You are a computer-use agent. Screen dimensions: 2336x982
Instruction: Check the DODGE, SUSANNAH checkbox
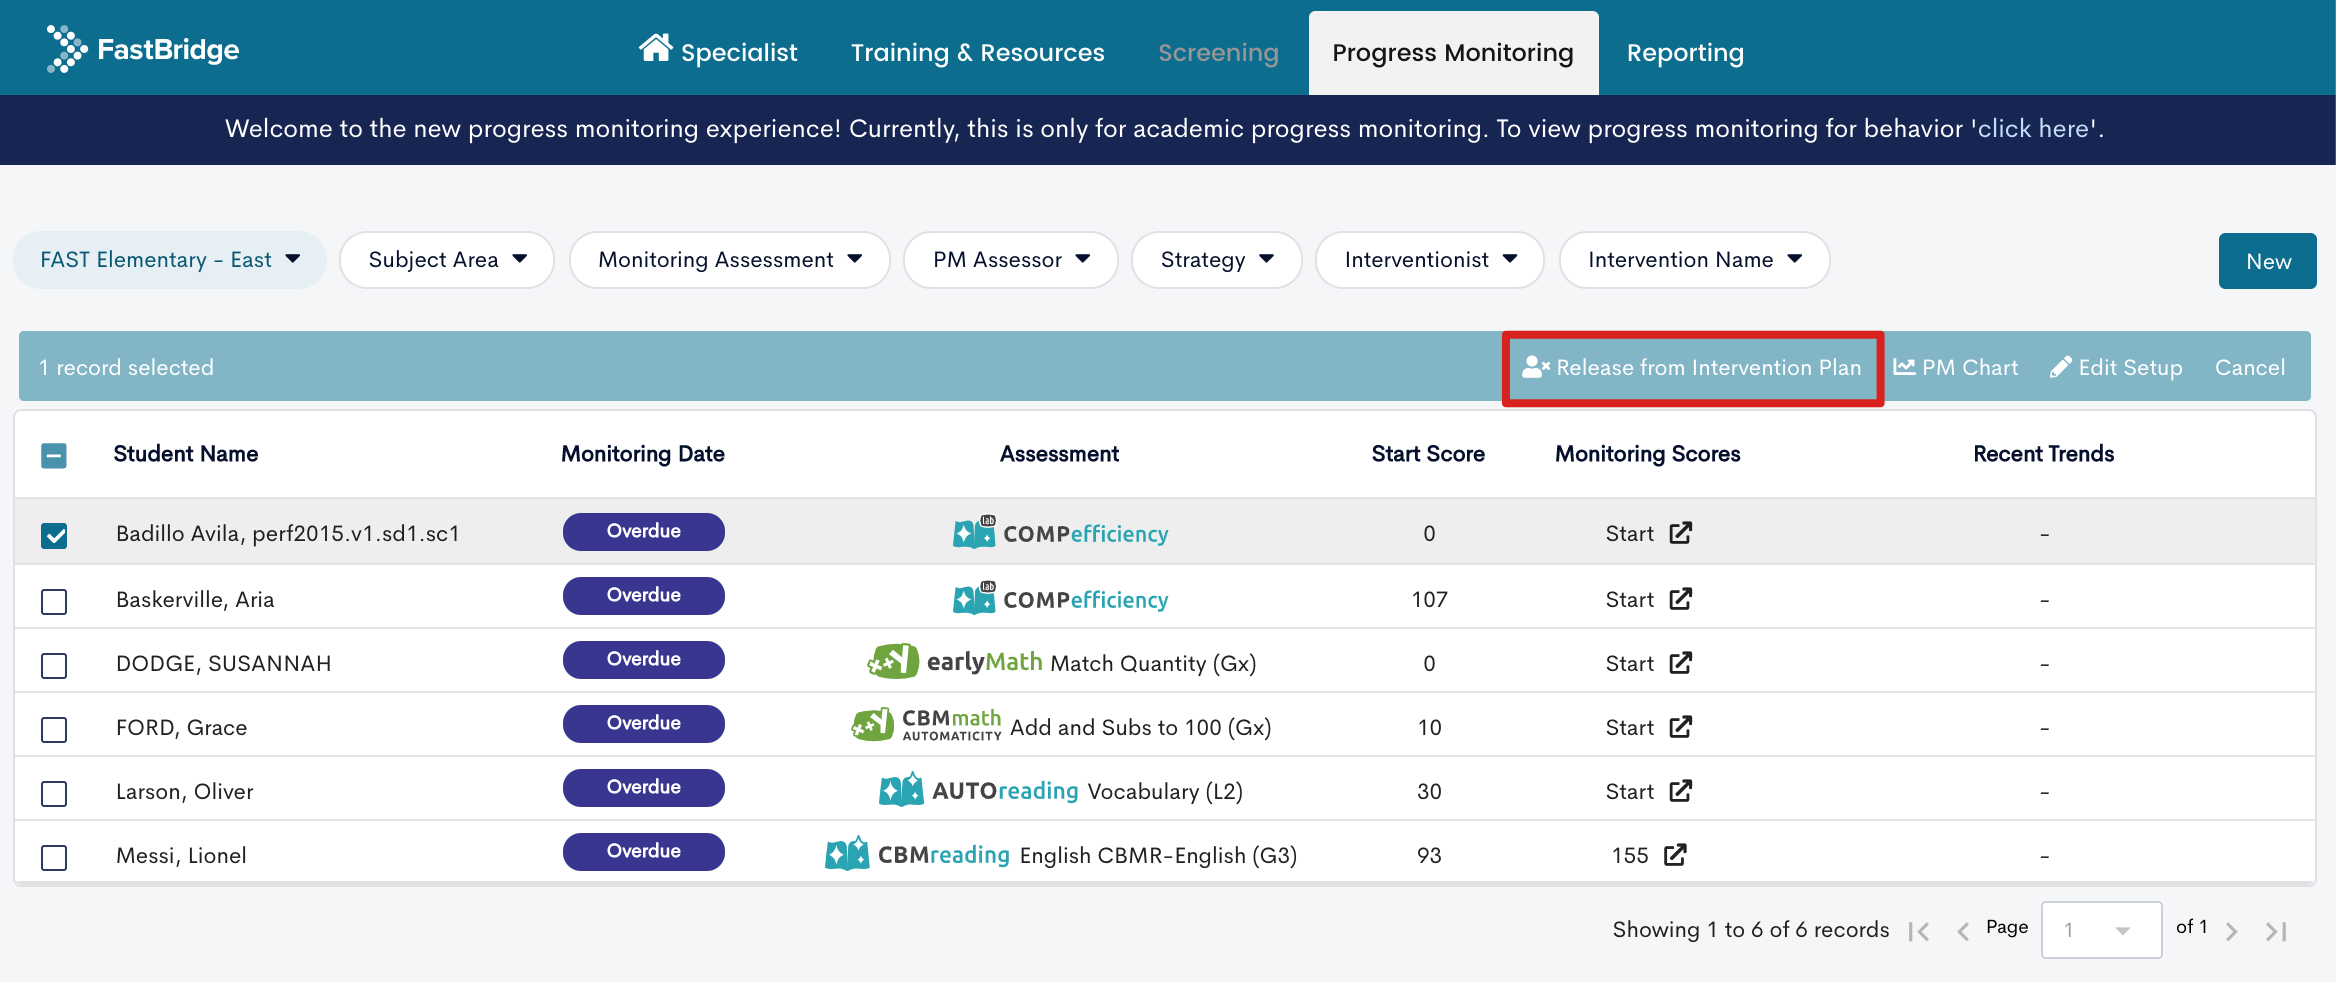(x=54, y=665)
